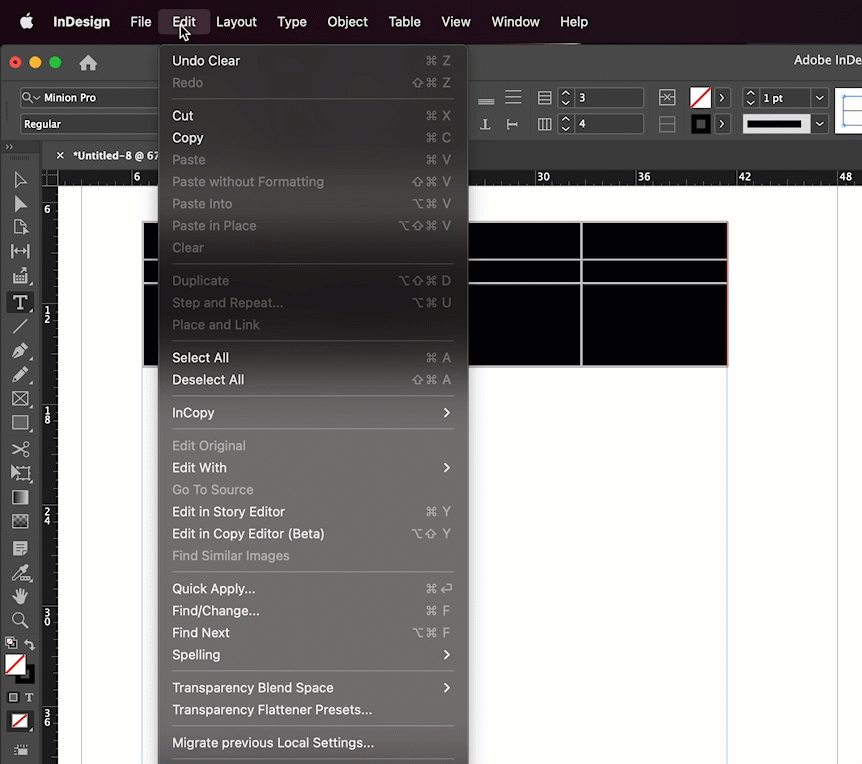The image size is (862, 764).
Task: Click the stroke swatch in control bar
Action: pyautogui.click(x=700, y=124)
